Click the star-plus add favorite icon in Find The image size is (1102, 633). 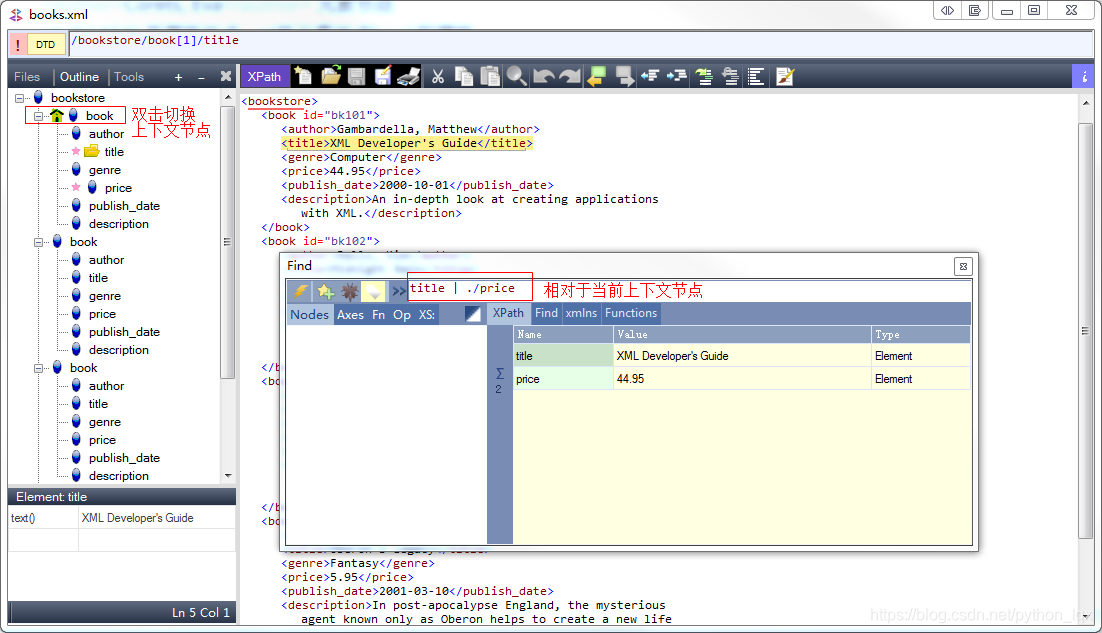pyautogui.click(x=325, y=290)
